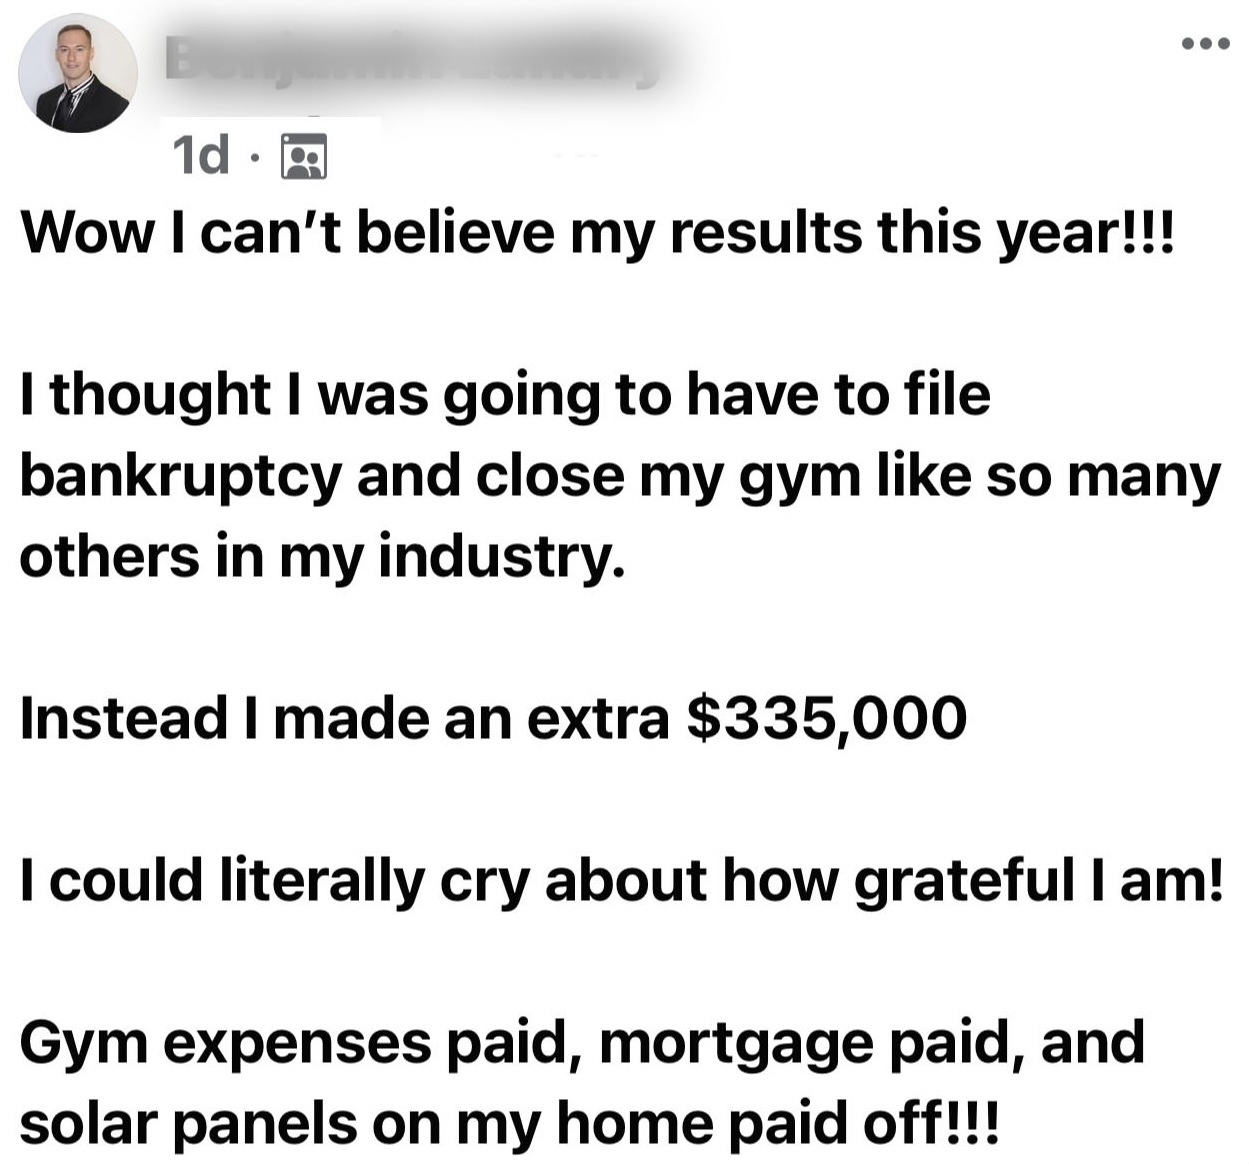Click the line 'I thought I was going to have to file'
Screen dimensions: 1249x1166
point(505,395)
